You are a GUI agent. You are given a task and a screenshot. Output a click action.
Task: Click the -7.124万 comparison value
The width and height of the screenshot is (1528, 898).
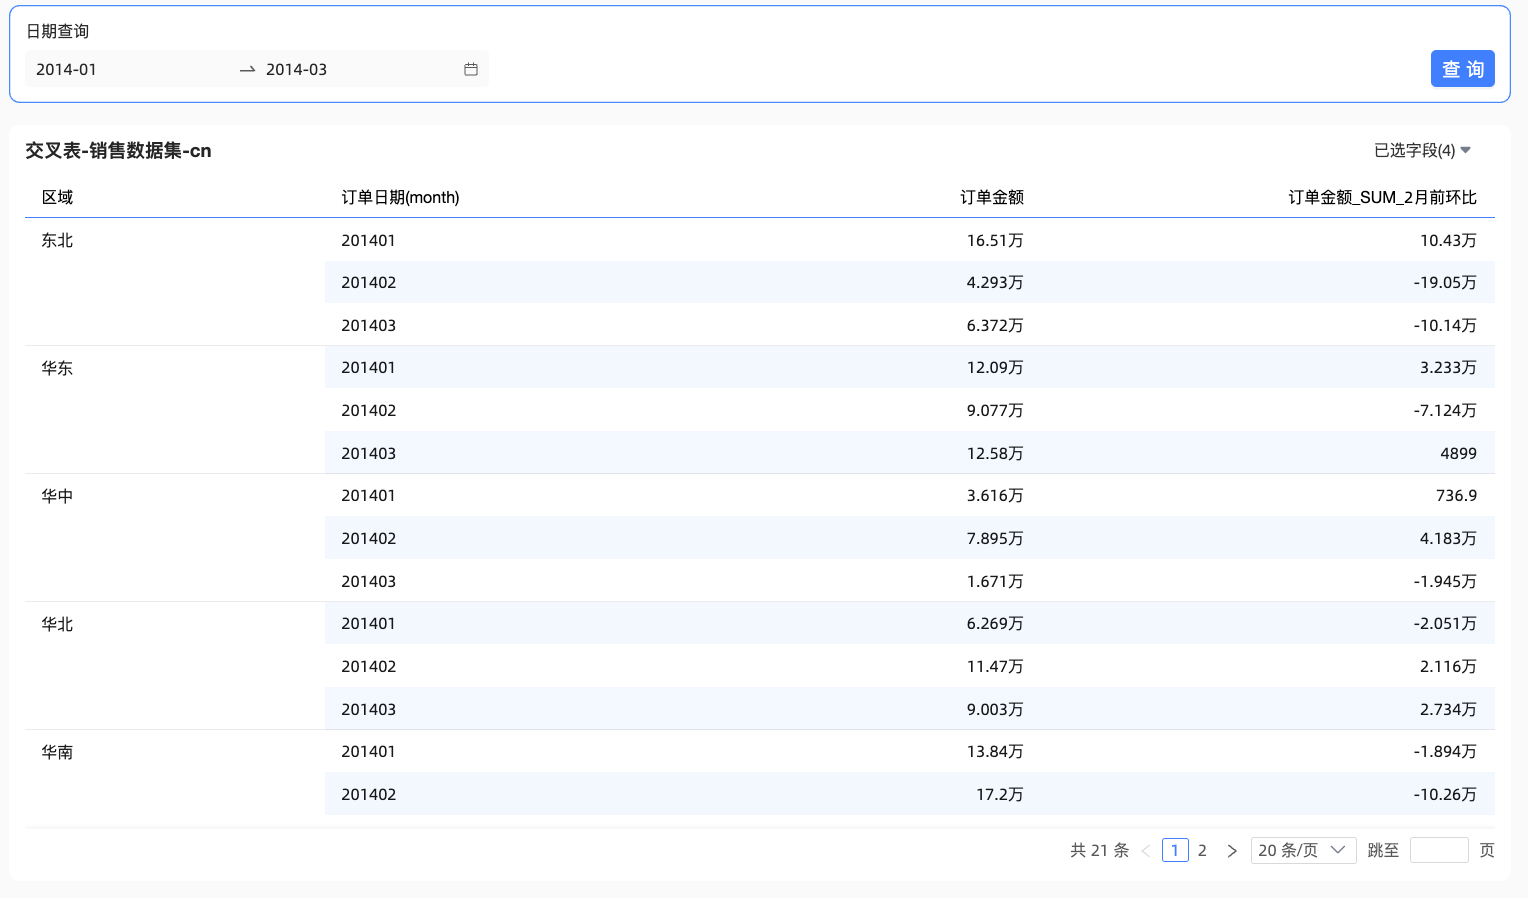coord(1445,410)
